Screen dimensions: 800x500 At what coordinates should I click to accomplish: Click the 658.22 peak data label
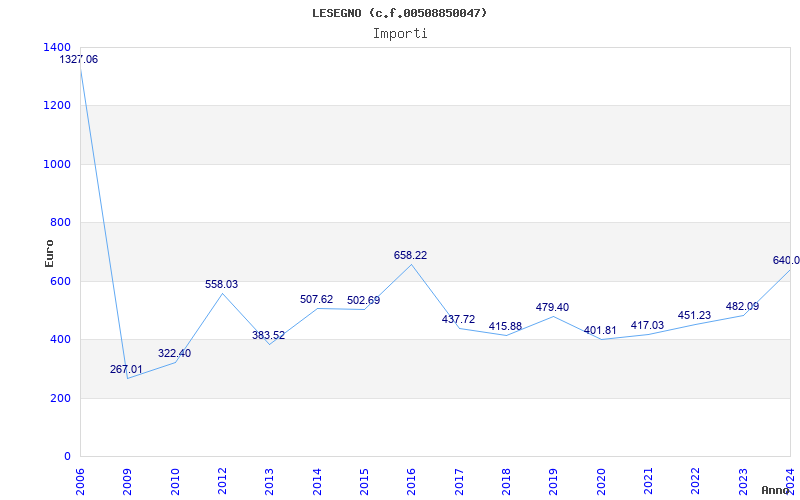point(410,255)
